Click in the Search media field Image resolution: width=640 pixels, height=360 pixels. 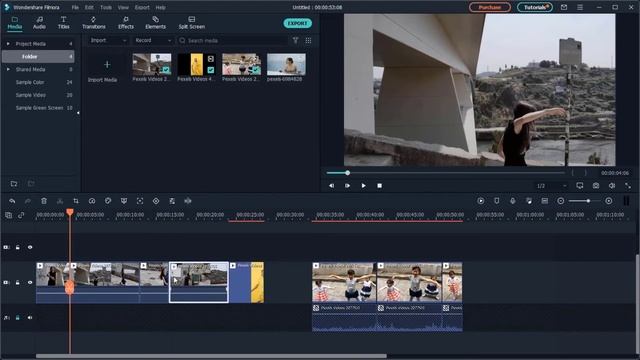[x=233, y=40]
